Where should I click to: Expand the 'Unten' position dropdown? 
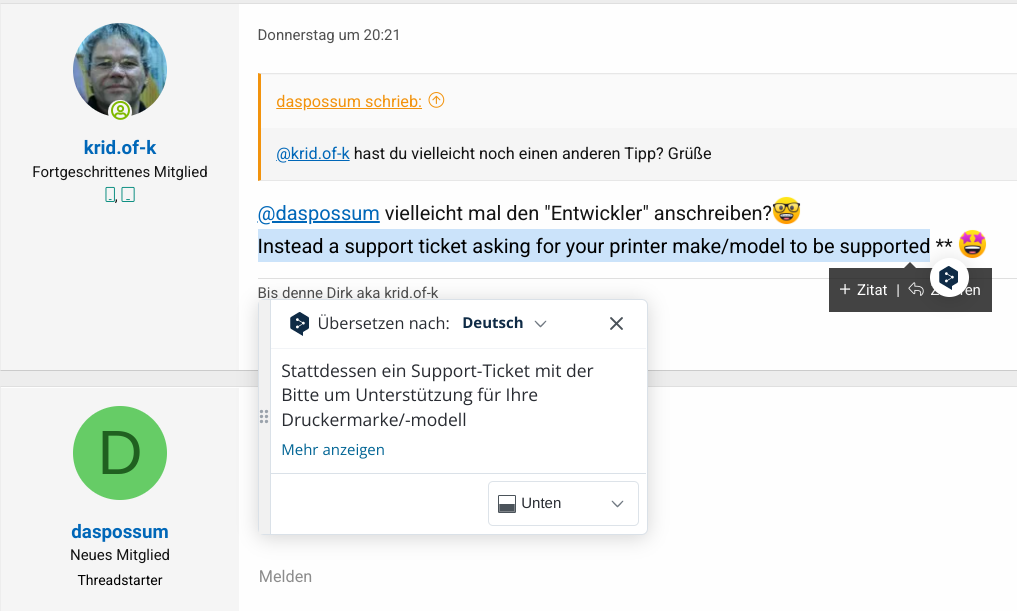click(563, 503)
